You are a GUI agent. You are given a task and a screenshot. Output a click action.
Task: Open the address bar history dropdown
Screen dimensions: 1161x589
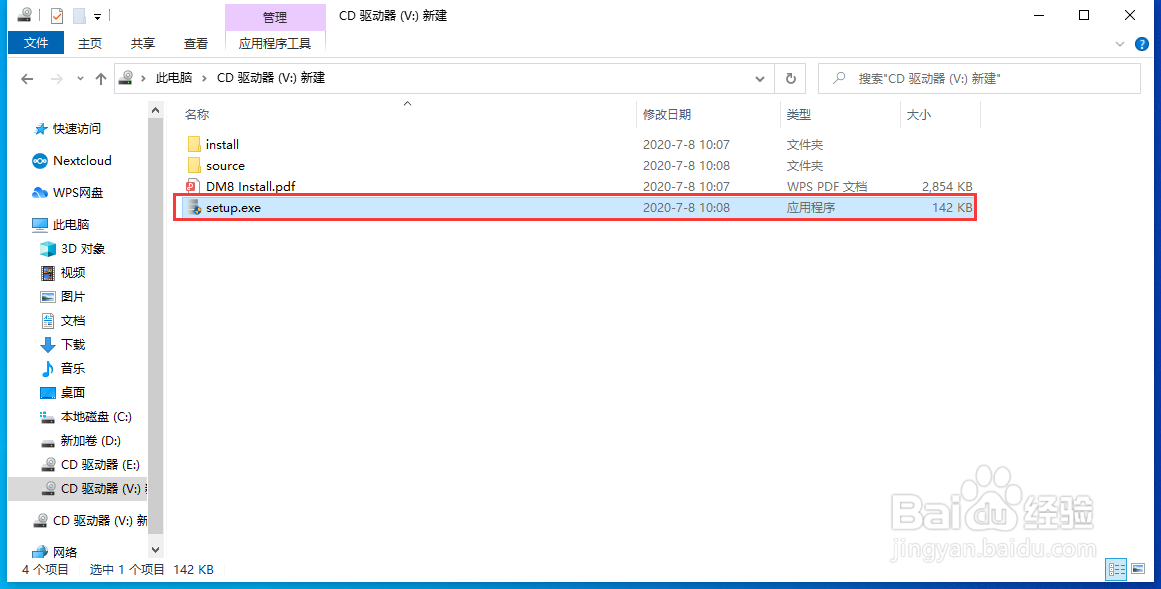(759, 78)
